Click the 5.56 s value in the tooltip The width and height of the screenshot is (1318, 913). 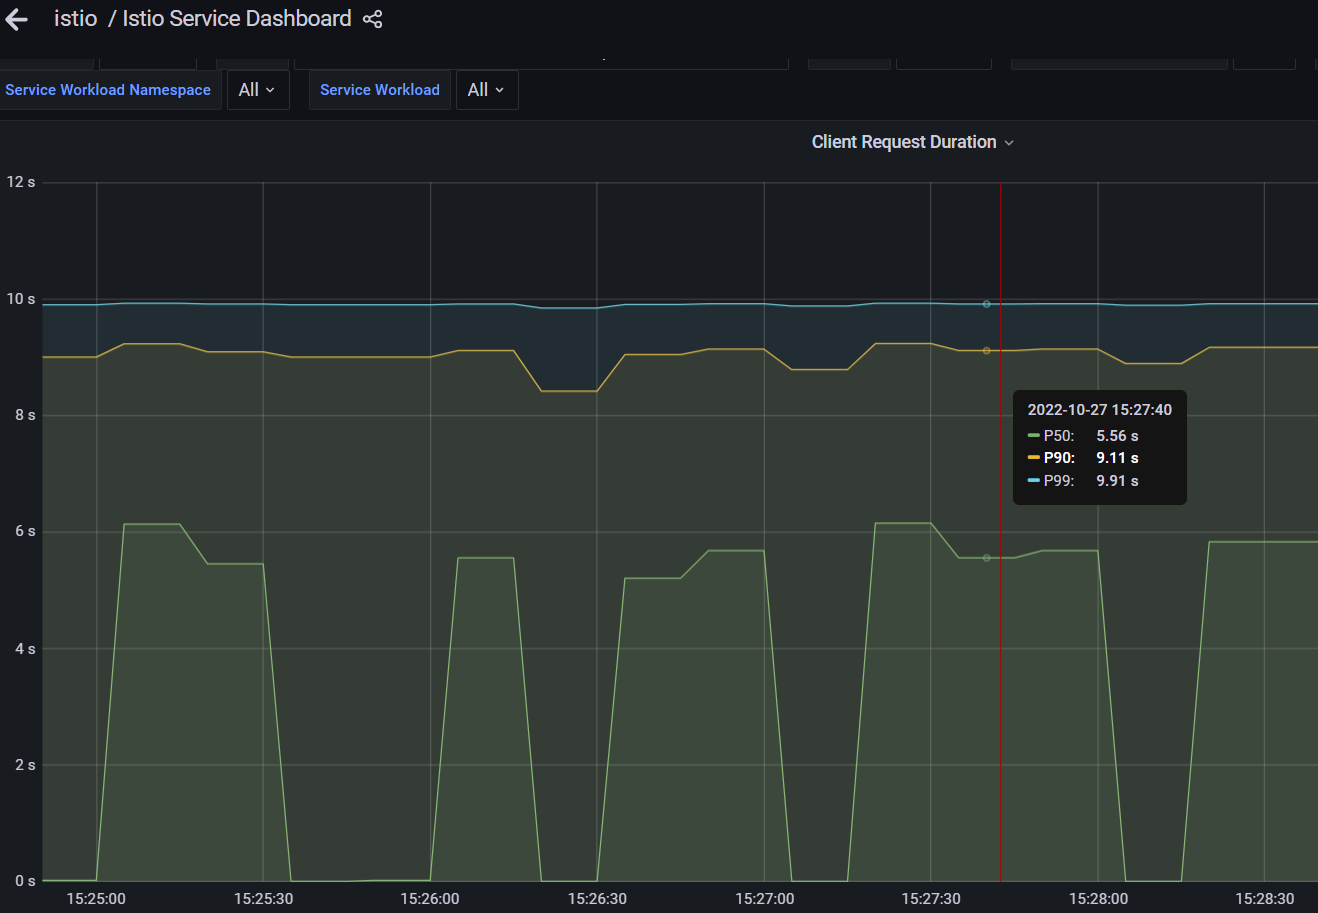pyautogui.click(x=1117, y=436)
